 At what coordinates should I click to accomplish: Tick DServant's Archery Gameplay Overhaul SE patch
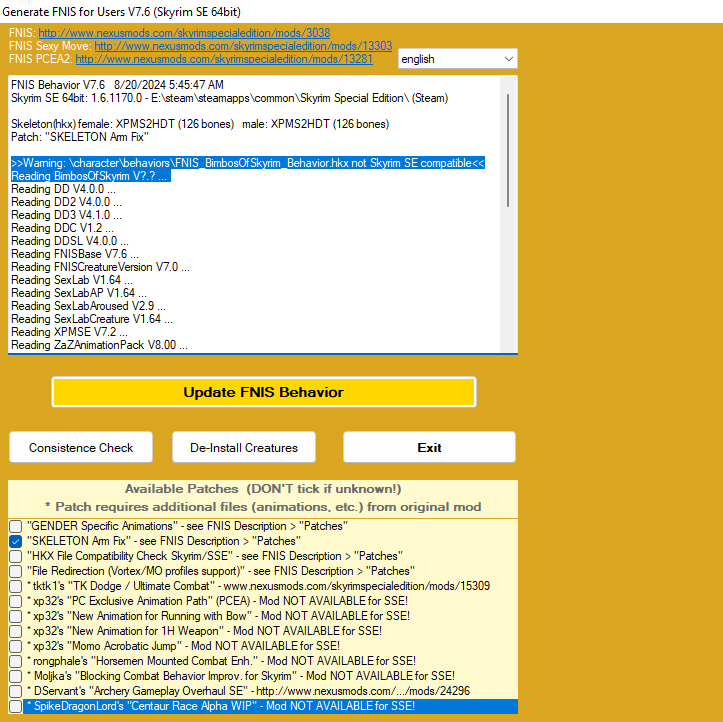tap(16, 691)
